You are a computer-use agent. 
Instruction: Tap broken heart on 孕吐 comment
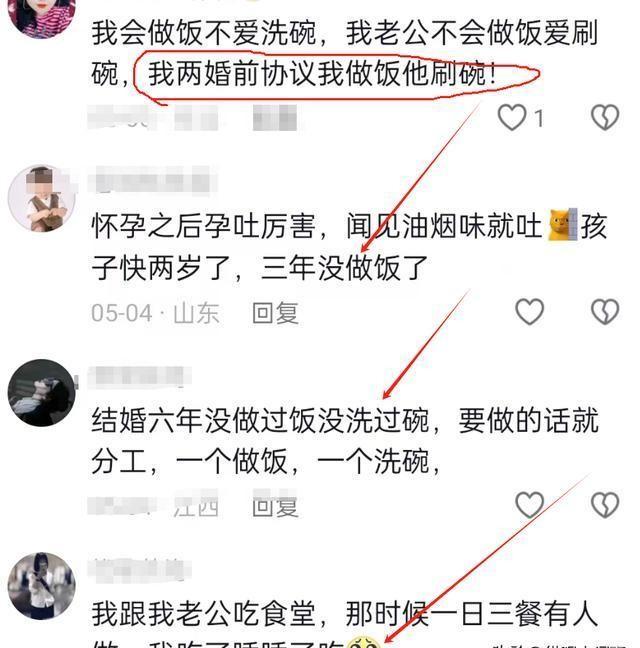pyautogui.click(x=605, y=311)
